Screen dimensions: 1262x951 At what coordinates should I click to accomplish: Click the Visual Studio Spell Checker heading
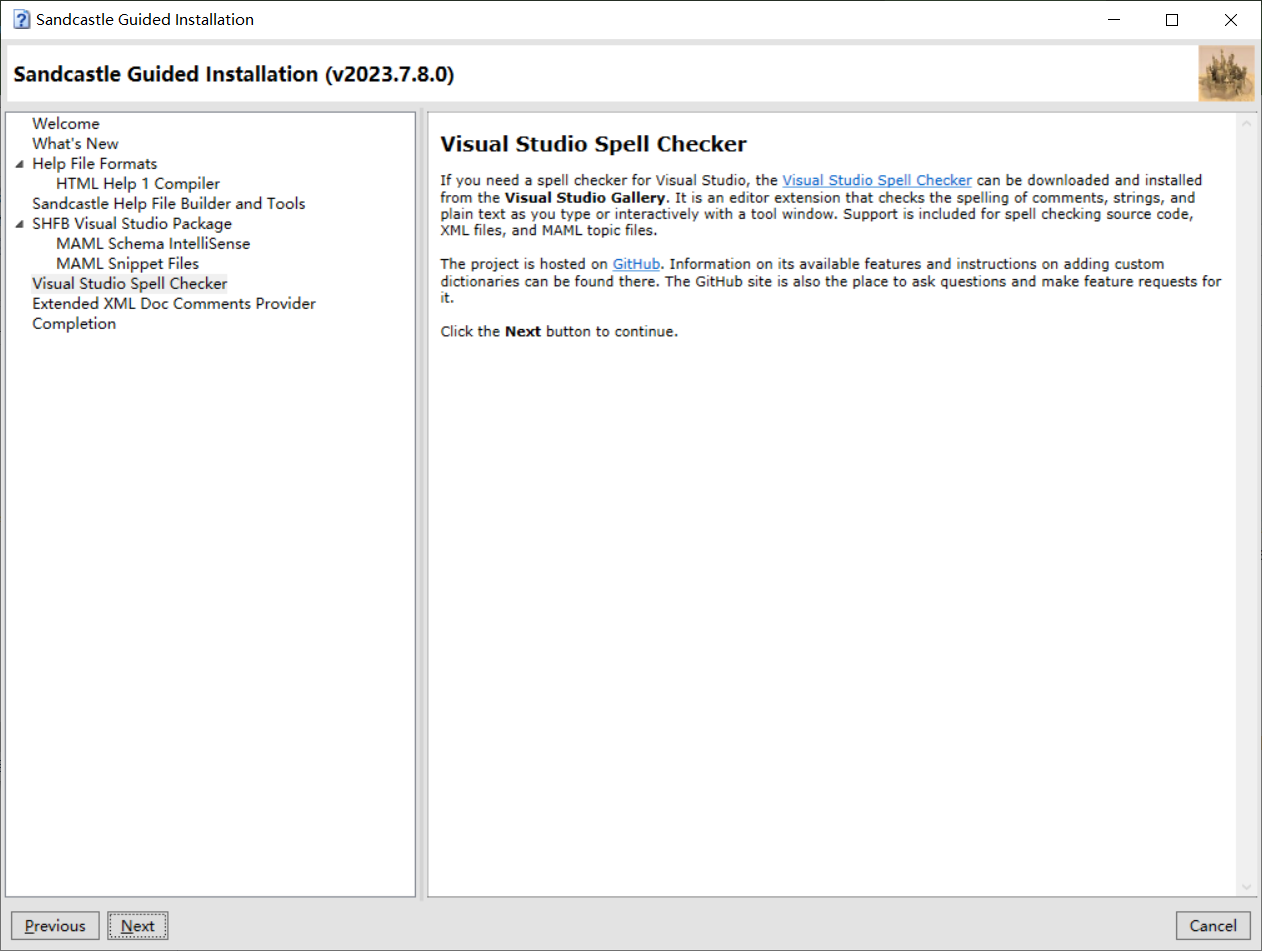tap(594, 144)
